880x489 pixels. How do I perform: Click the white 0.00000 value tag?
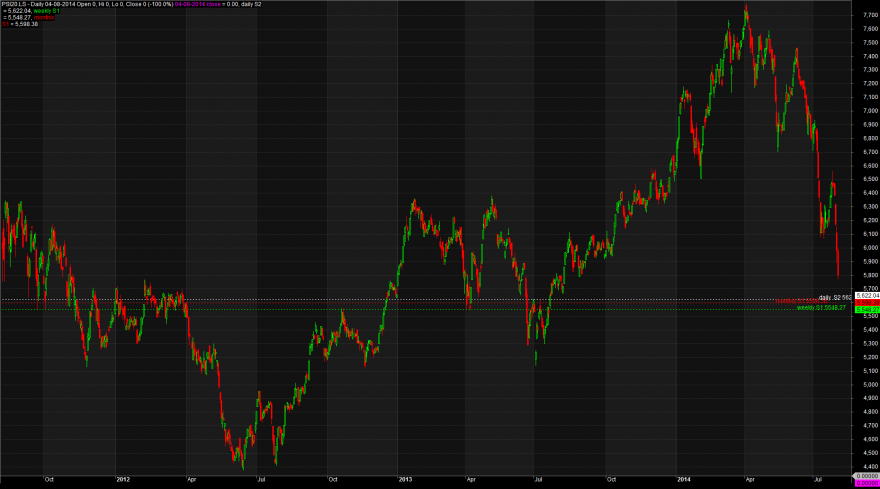coord(867,476)
